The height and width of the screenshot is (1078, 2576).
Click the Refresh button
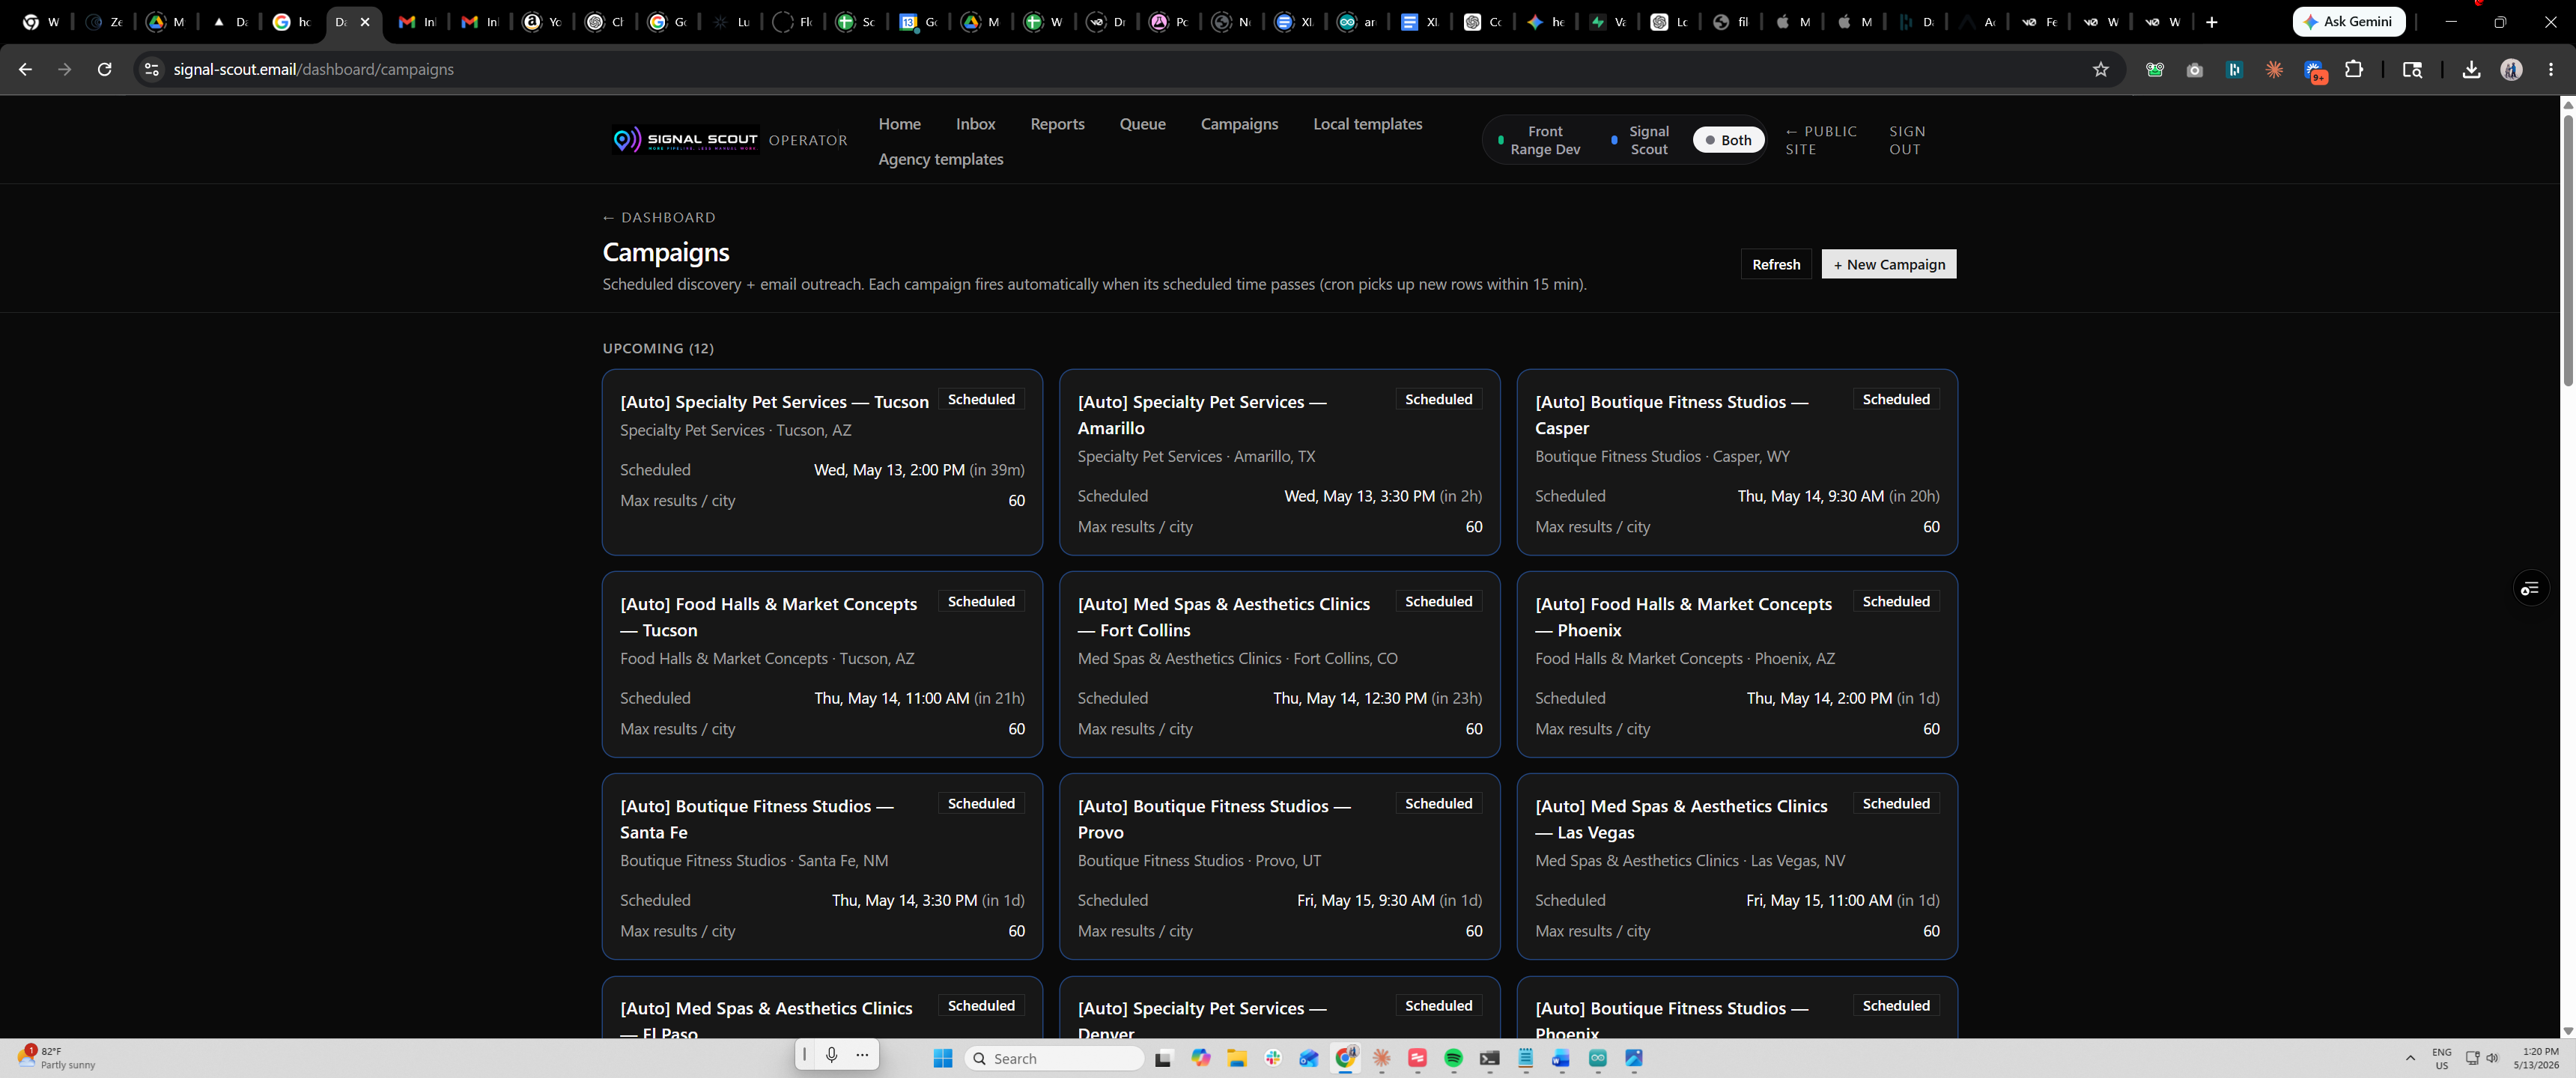(x=1775, y=264)
